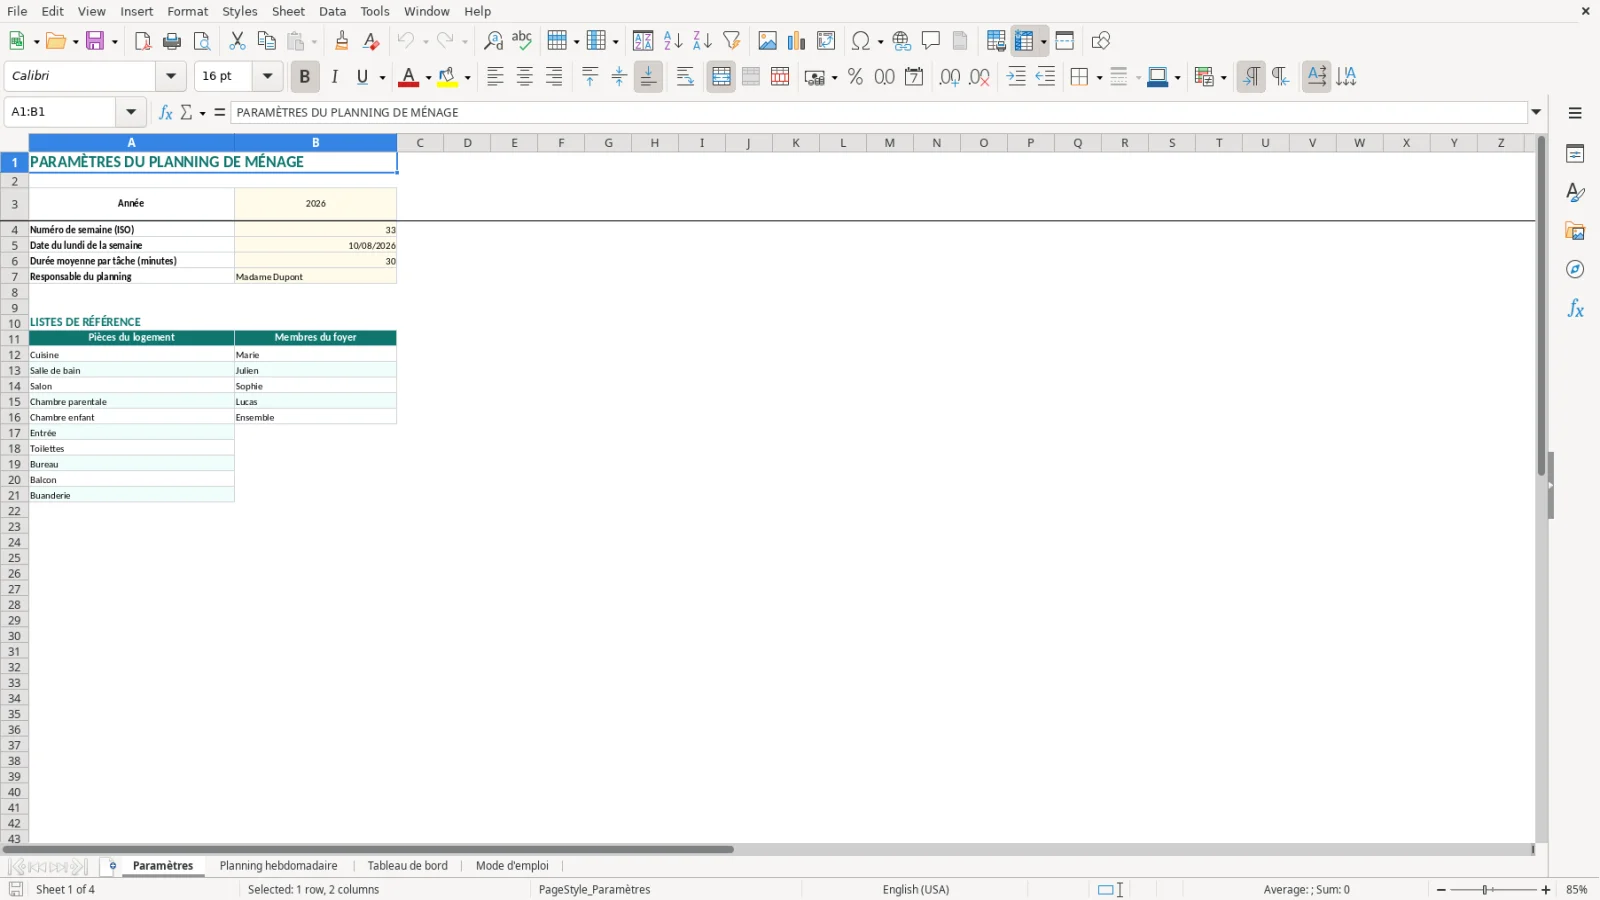Clear direct formatting

371,41
